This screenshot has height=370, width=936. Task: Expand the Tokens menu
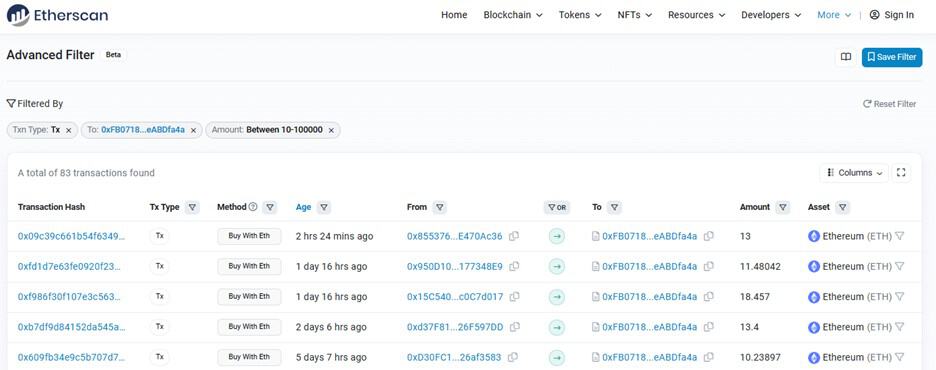[580, 15]
